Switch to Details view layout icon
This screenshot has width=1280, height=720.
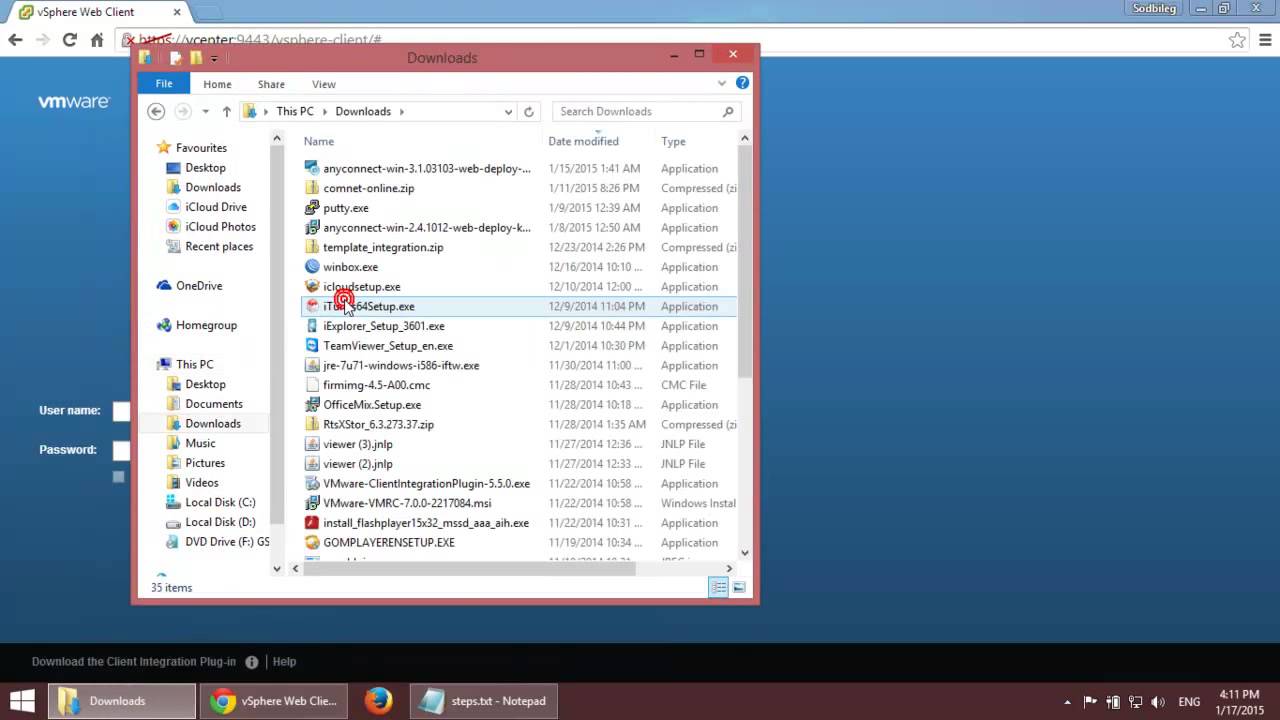click(718, 587)
